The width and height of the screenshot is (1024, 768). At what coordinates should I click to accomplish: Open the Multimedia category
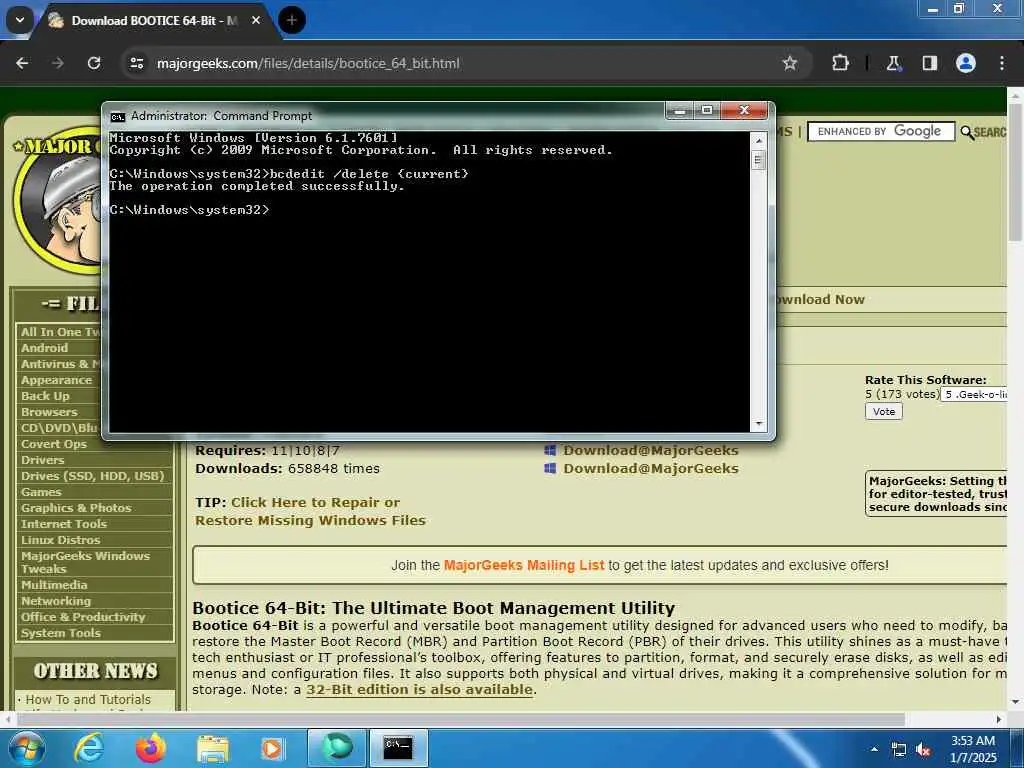pyautogui.click(x=54, y=585)
